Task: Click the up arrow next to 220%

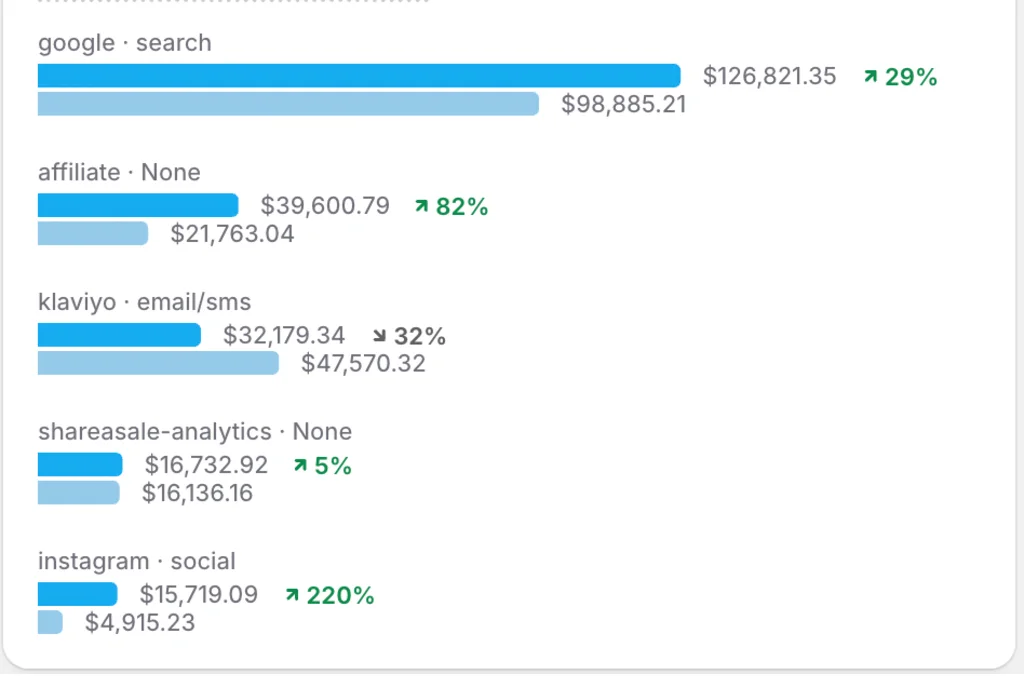Action: 292,595
